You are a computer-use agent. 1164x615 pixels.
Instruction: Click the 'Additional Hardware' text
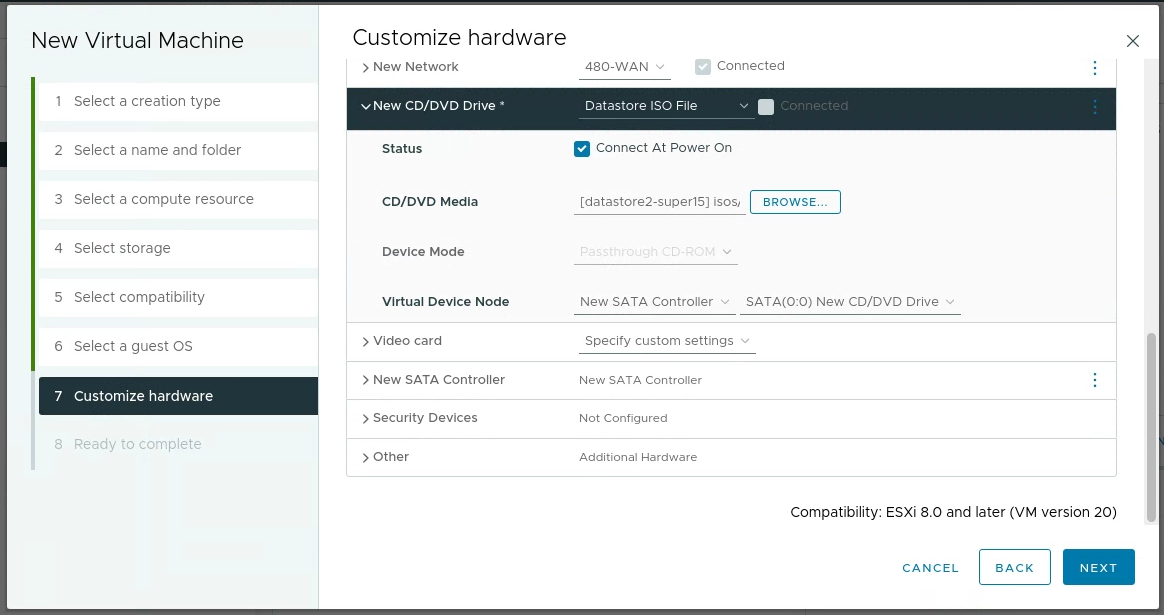click(638, 458)
